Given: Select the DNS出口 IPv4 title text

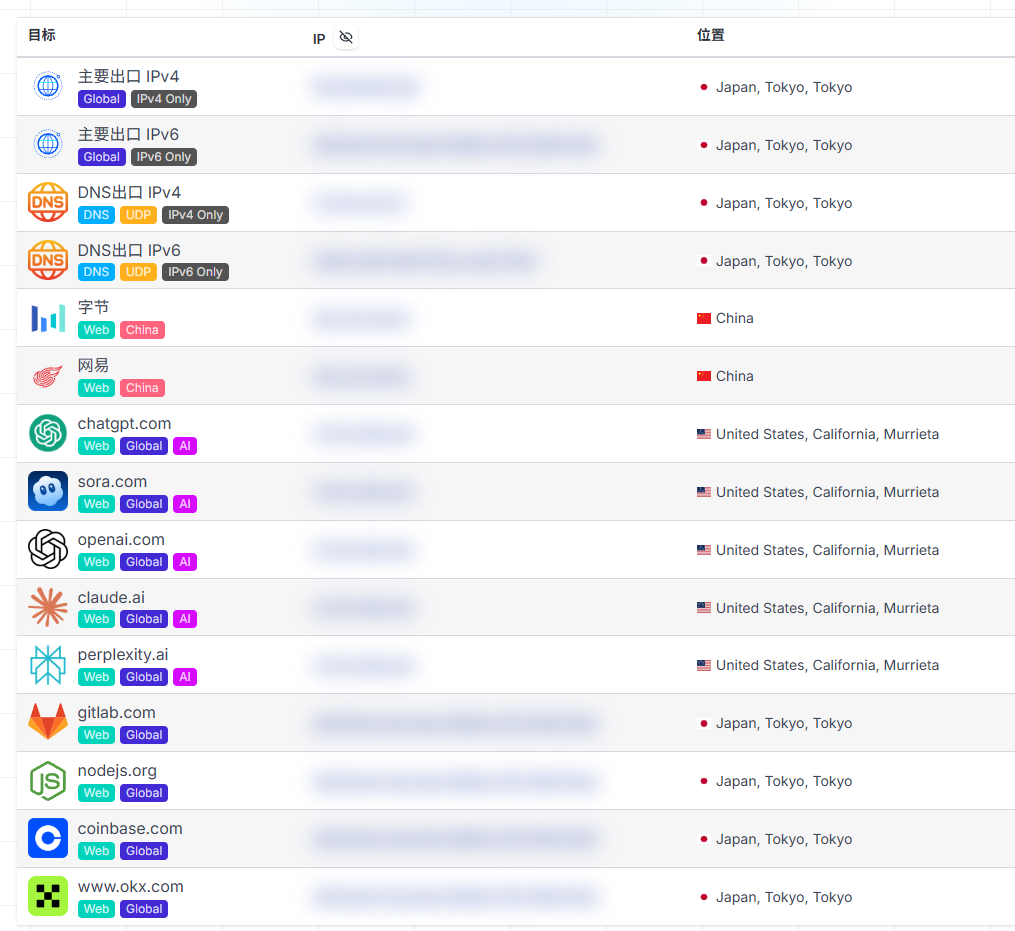Looking at the screenshot, I should [x=129, y=192].
